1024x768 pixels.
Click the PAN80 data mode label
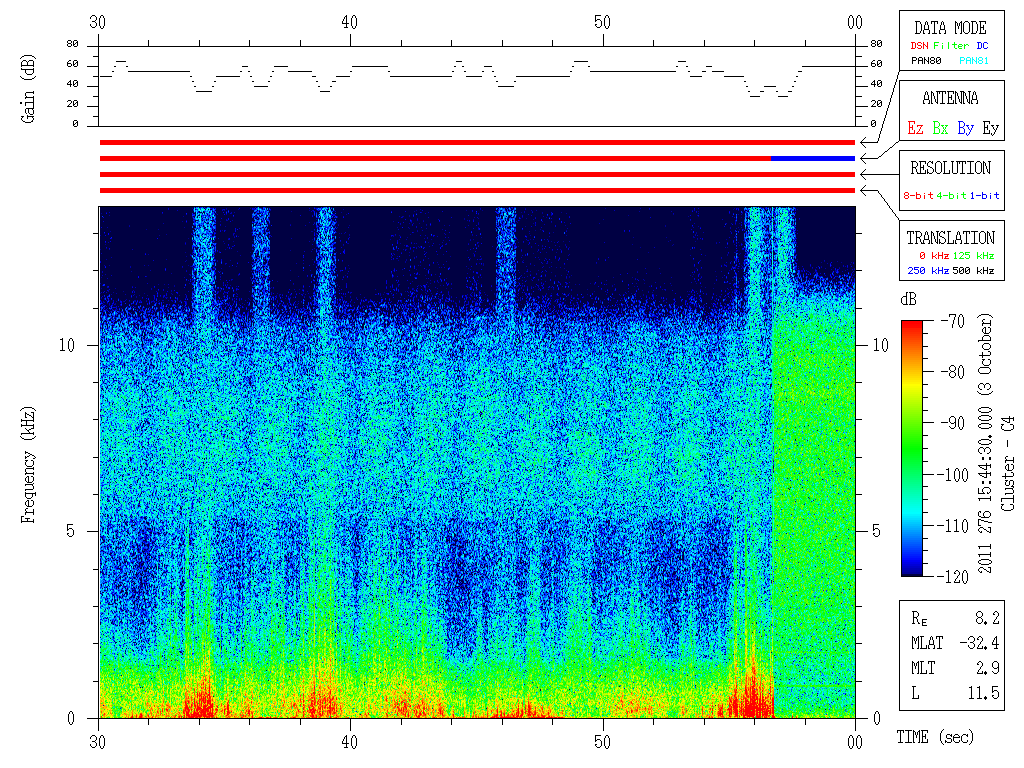pos(926,61)
